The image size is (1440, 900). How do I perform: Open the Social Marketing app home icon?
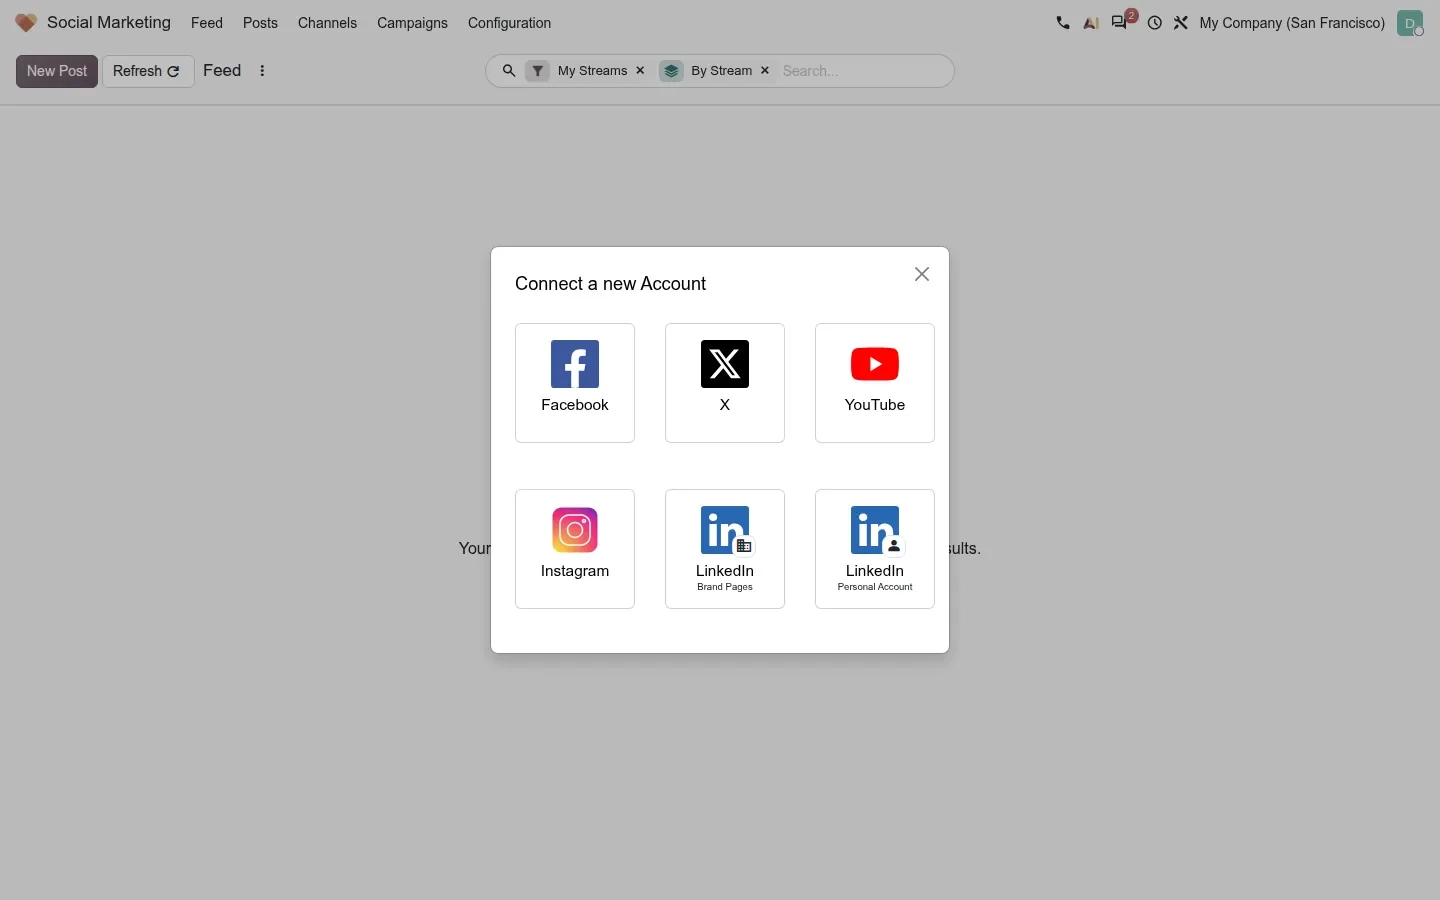pos(26,23)
